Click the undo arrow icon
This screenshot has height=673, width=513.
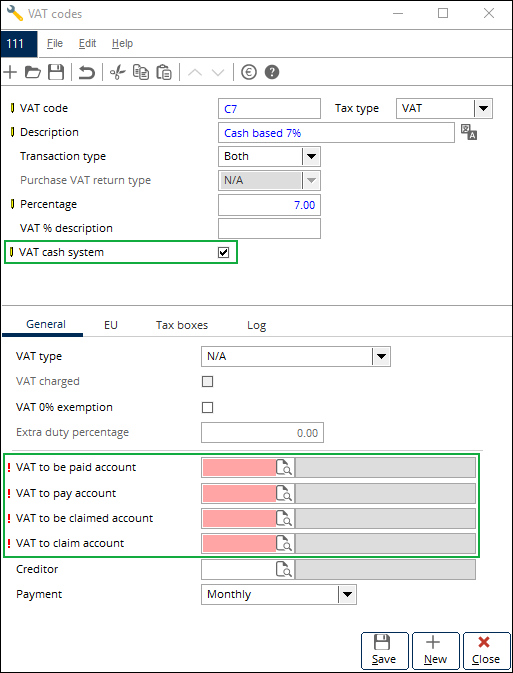87,72
